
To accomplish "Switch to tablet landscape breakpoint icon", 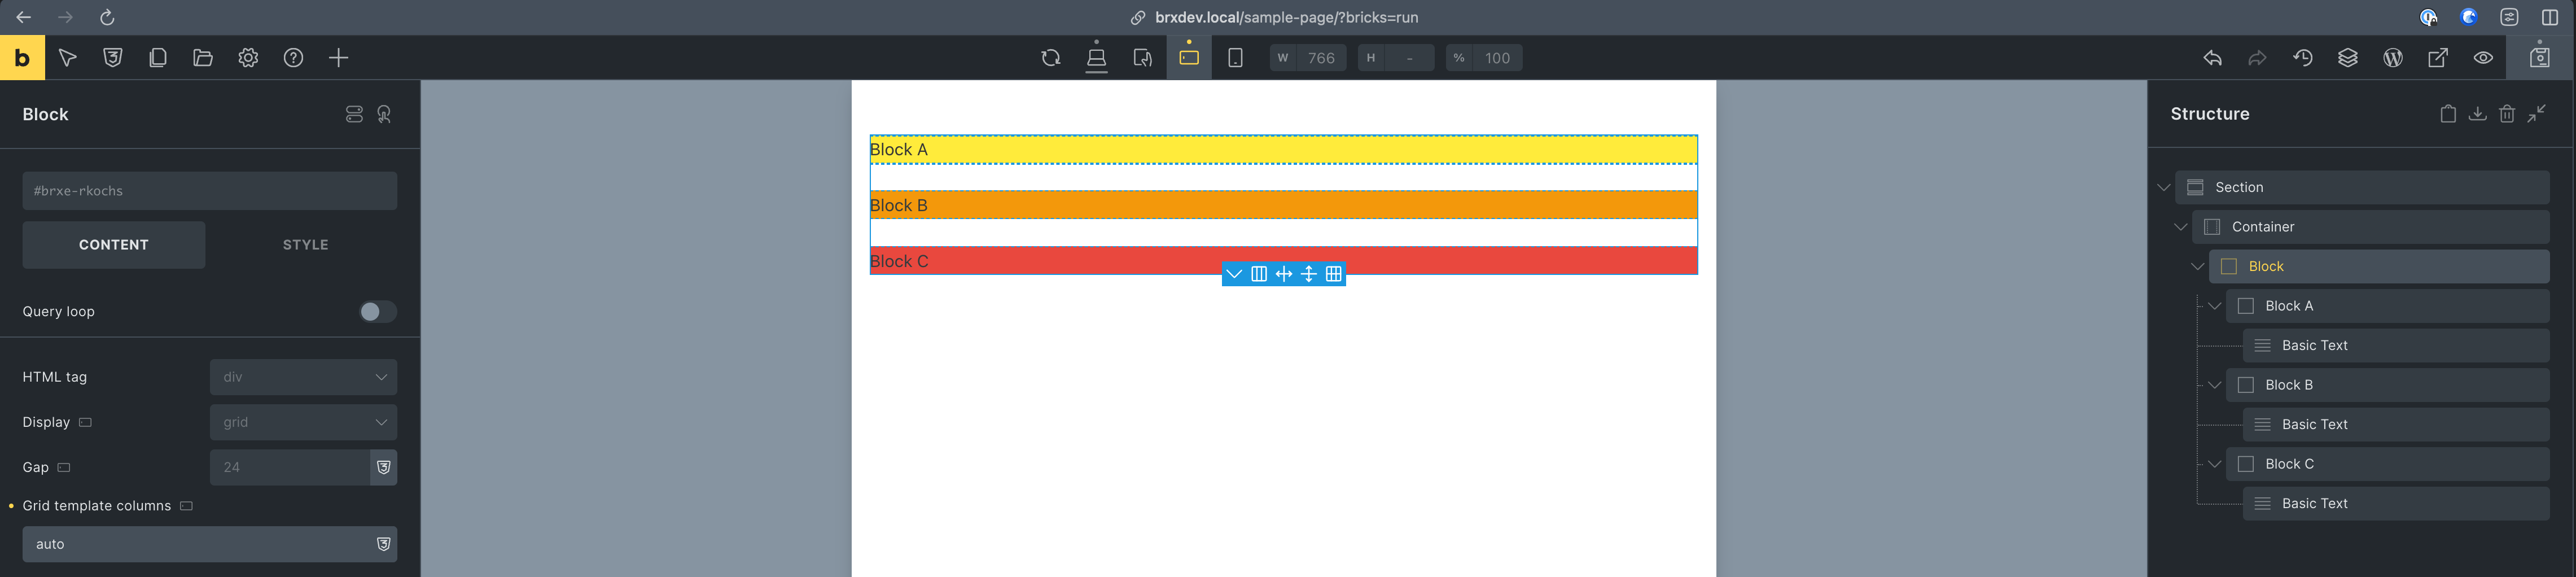I will [x=1142, y=58].
